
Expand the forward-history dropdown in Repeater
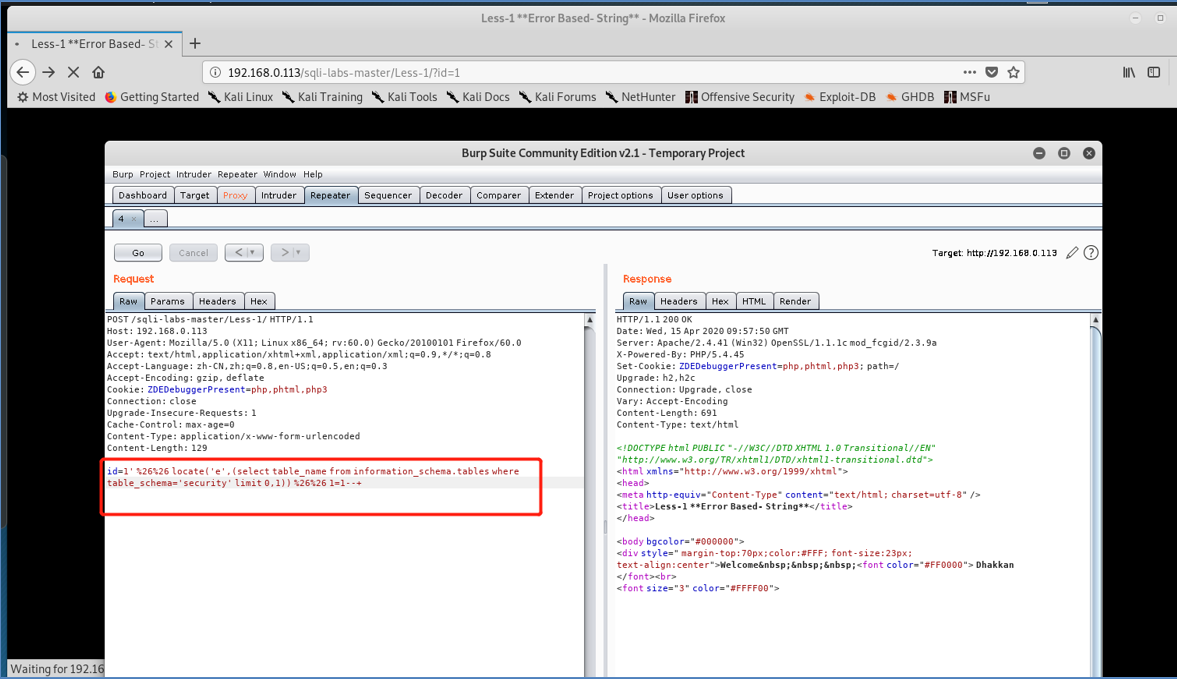[296, 252]
